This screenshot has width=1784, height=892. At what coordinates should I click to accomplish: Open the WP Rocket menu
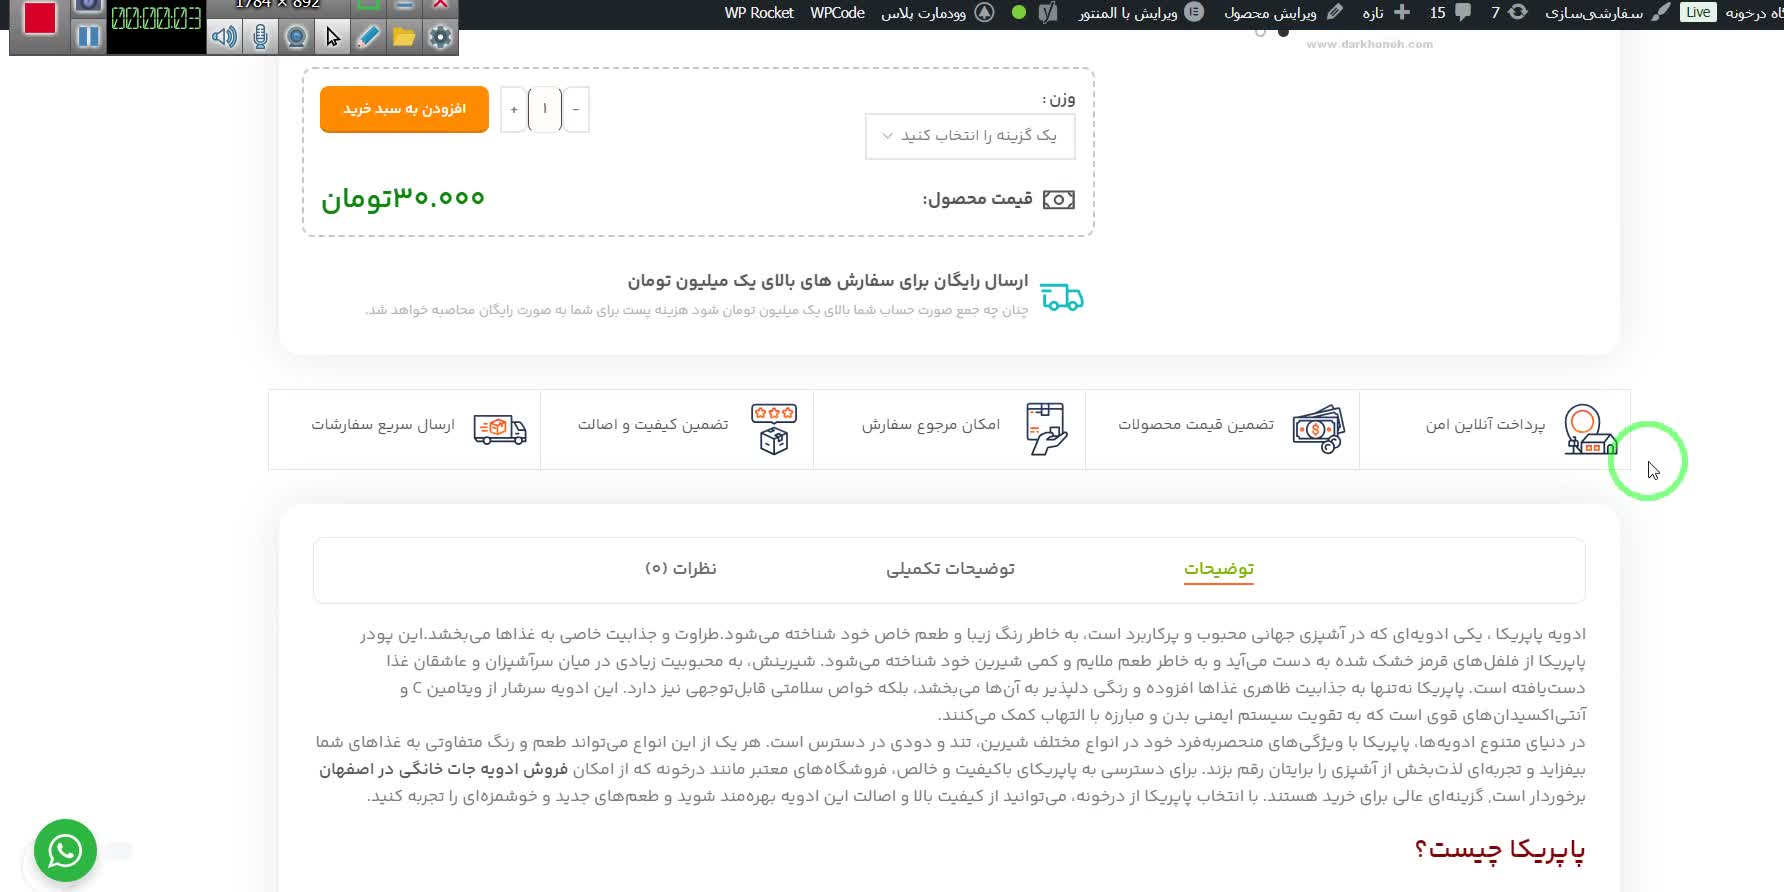[x=759, y=13]
